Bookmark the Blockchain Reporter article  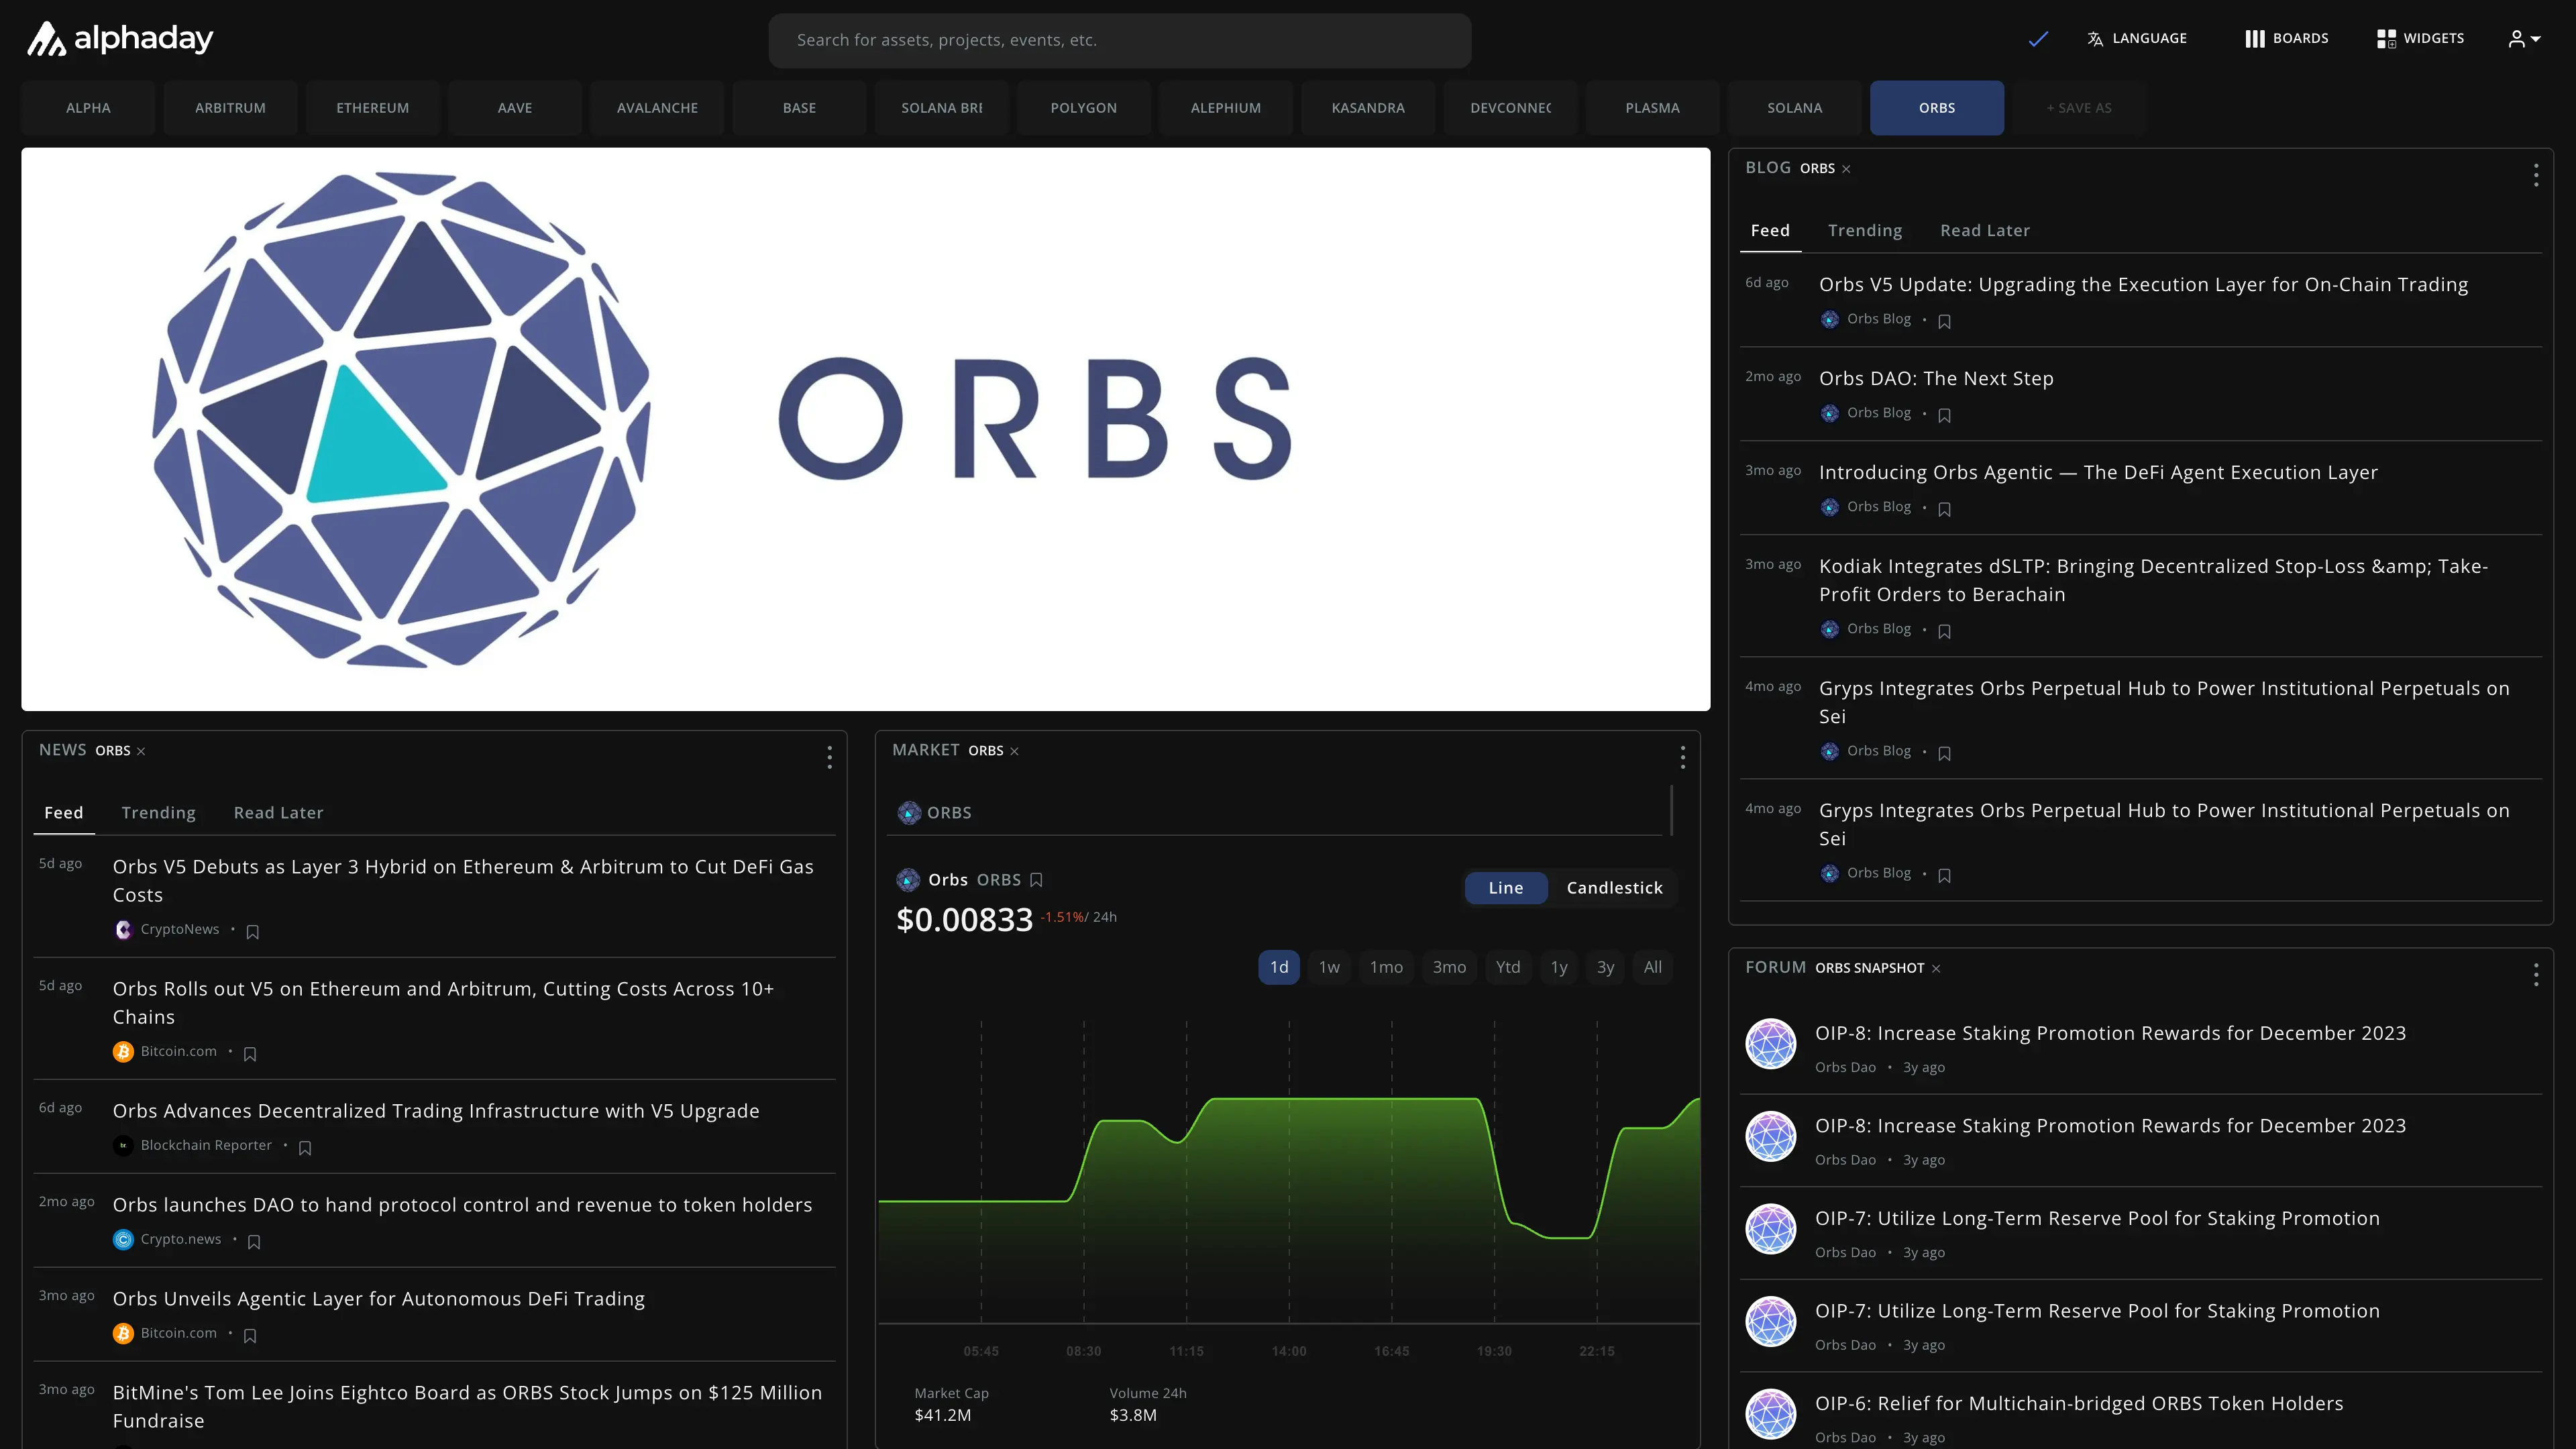[x=305, y=1147]
